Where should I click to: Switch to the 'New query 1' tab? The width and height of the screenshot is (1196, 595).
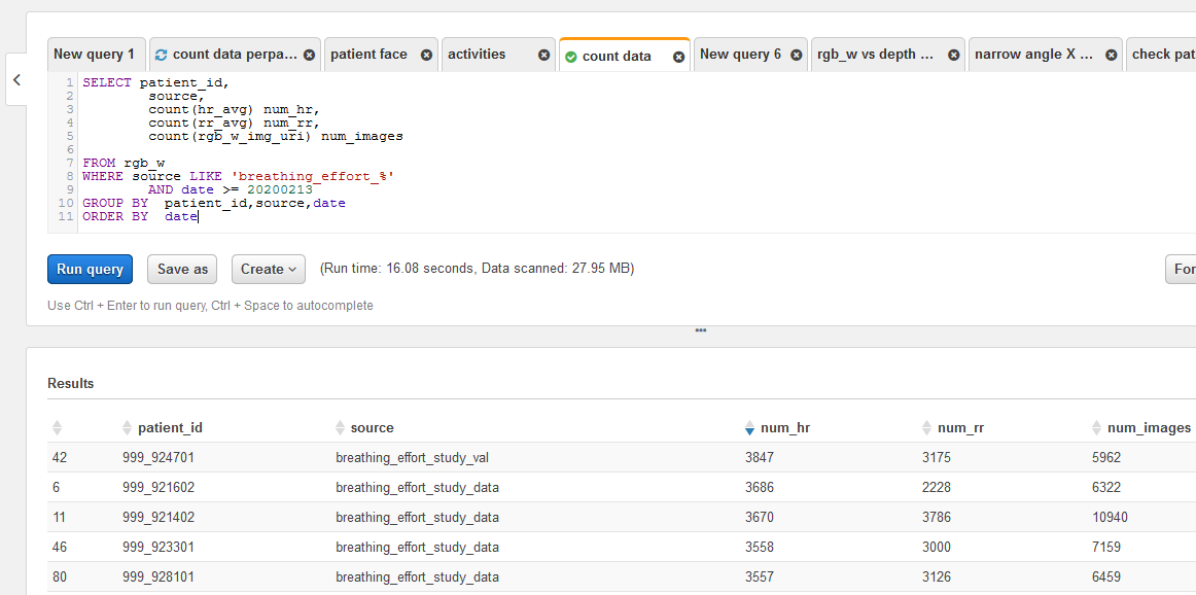point(94,55)
